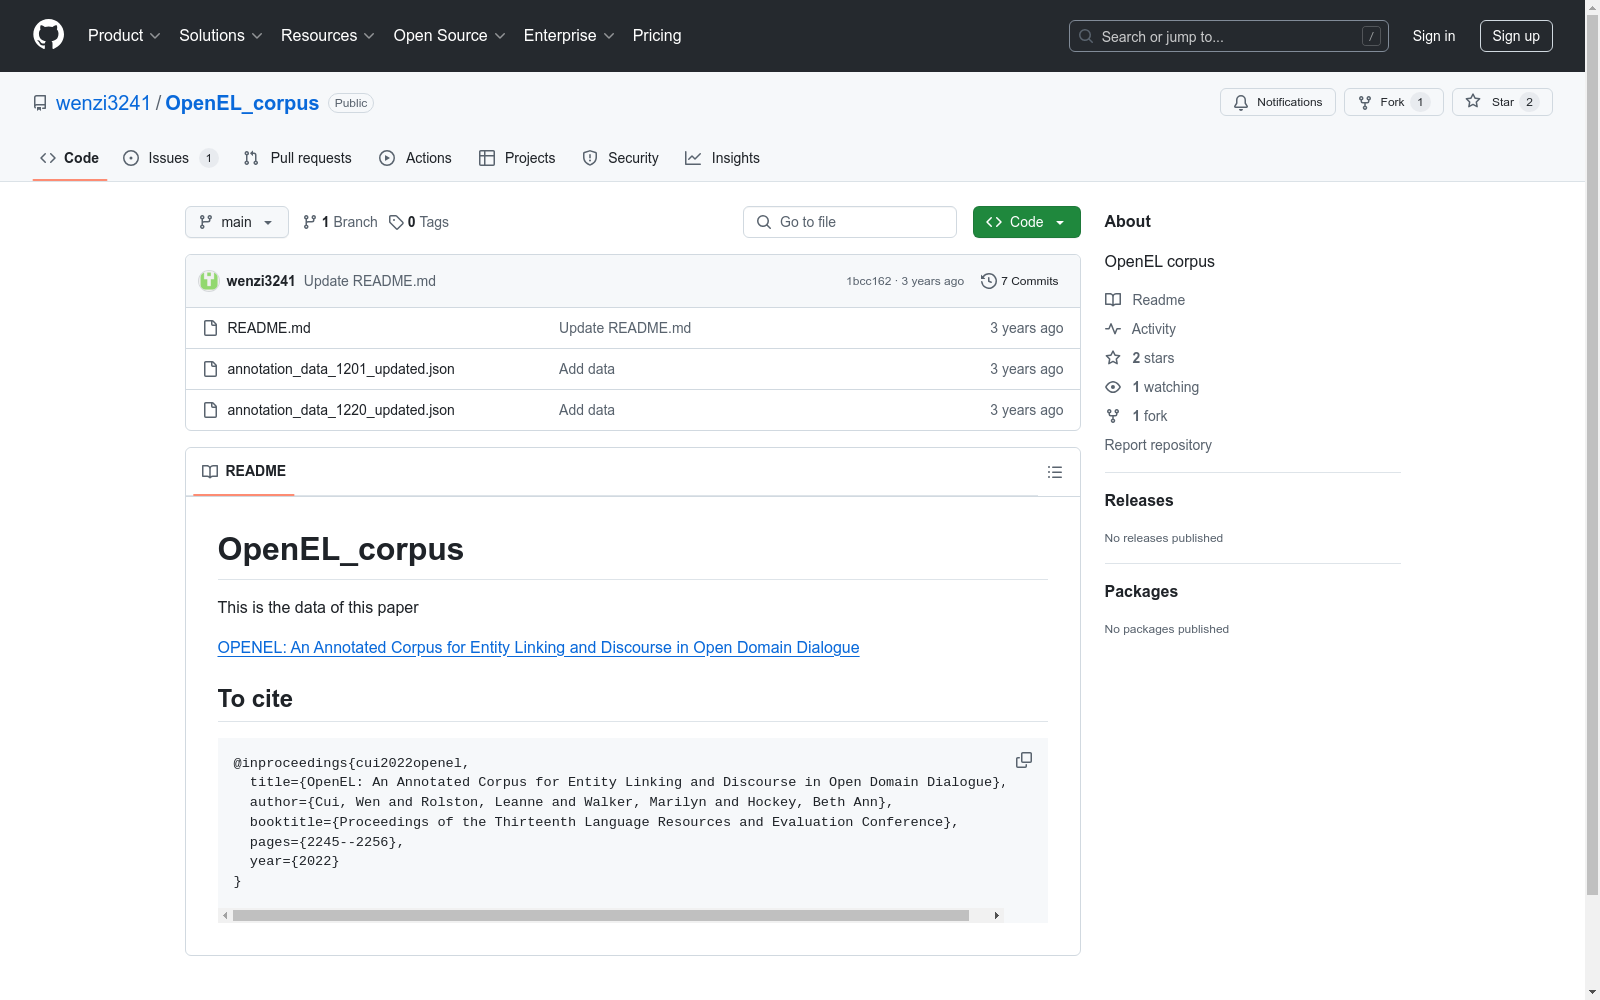Open the wenzi3241 owner profile link
Image resolution: width=1600 pixels, height=1000 pixels.
(103, 103)
